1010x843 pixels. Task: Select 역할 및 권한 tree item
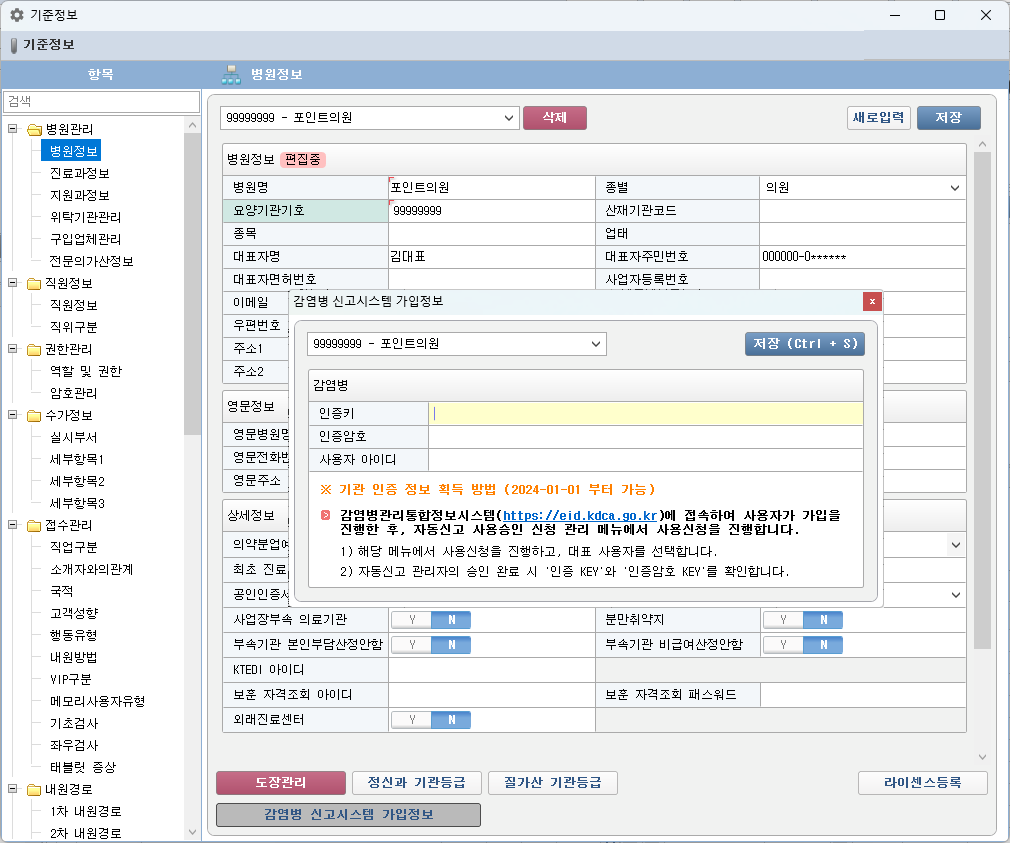pos(85,371)
